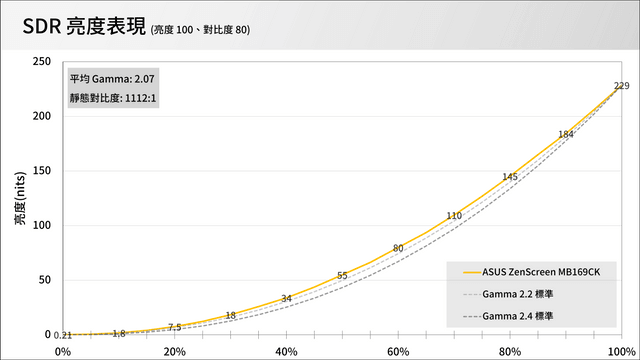Click the 55 data point label

(342, 276)
